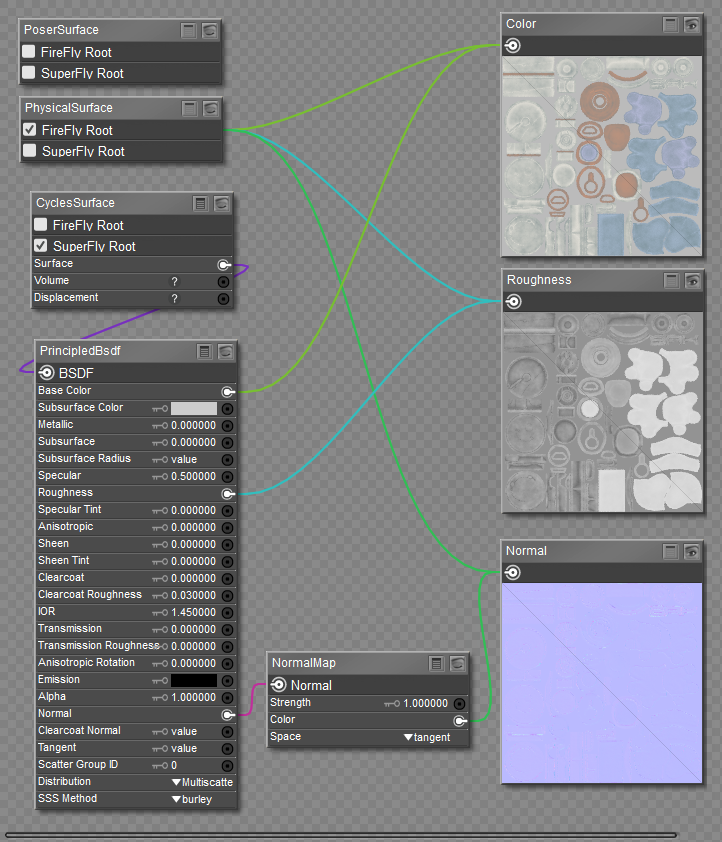Toggle preview icon on NormalMap node

pyautogui.click(x=457, y=664)
